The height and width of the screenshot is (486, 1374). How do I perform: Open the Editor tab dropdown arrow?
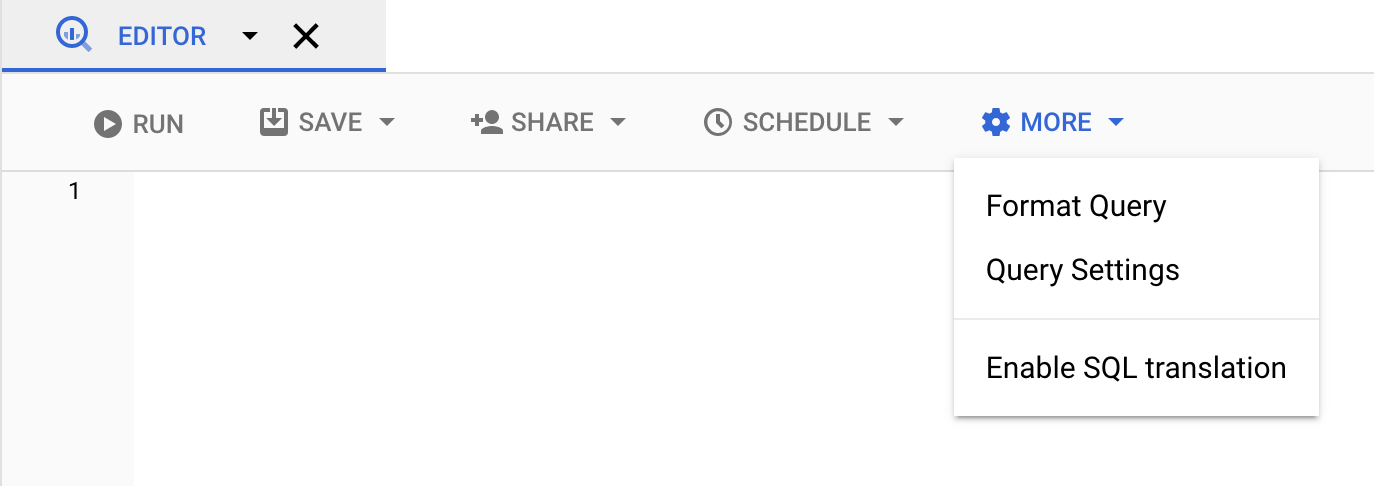250,37
